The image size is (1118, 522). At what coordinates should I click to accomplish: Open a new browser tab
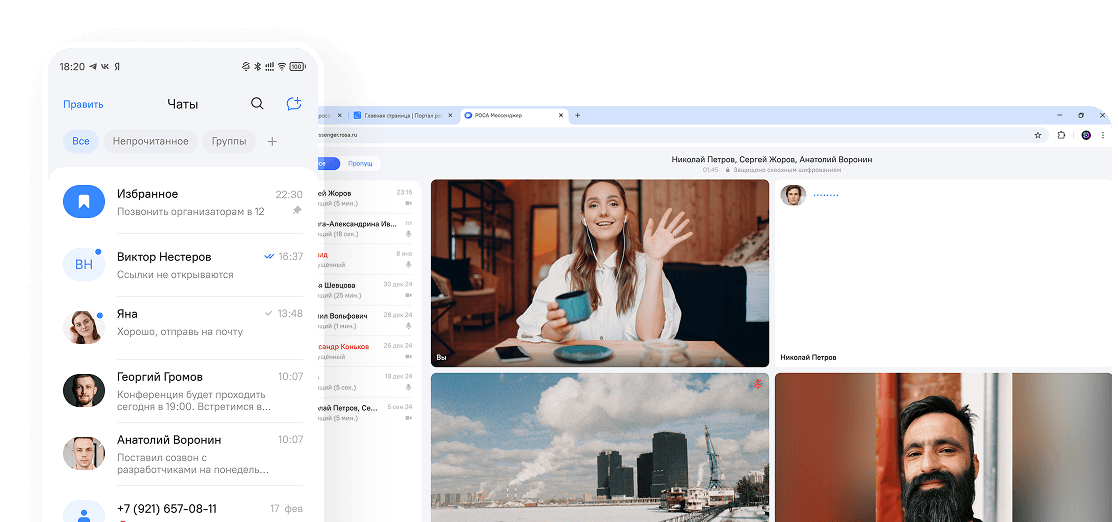pyautogui.click(x=576, y=115)
